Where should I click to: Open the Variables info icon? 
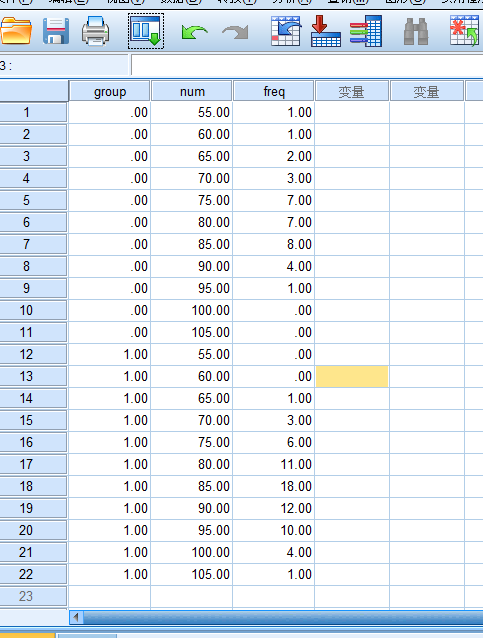tap(366, 31)
